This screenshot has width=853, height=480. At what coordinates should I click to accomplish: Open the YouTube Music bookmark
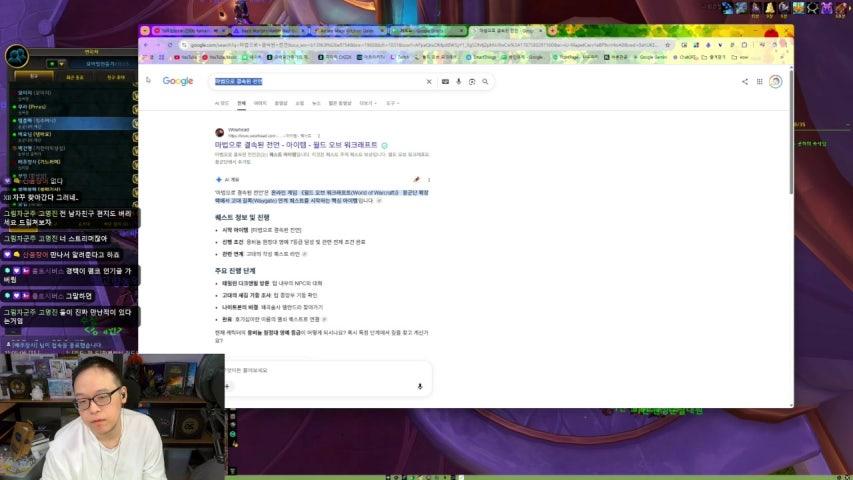tap(220, 57)
